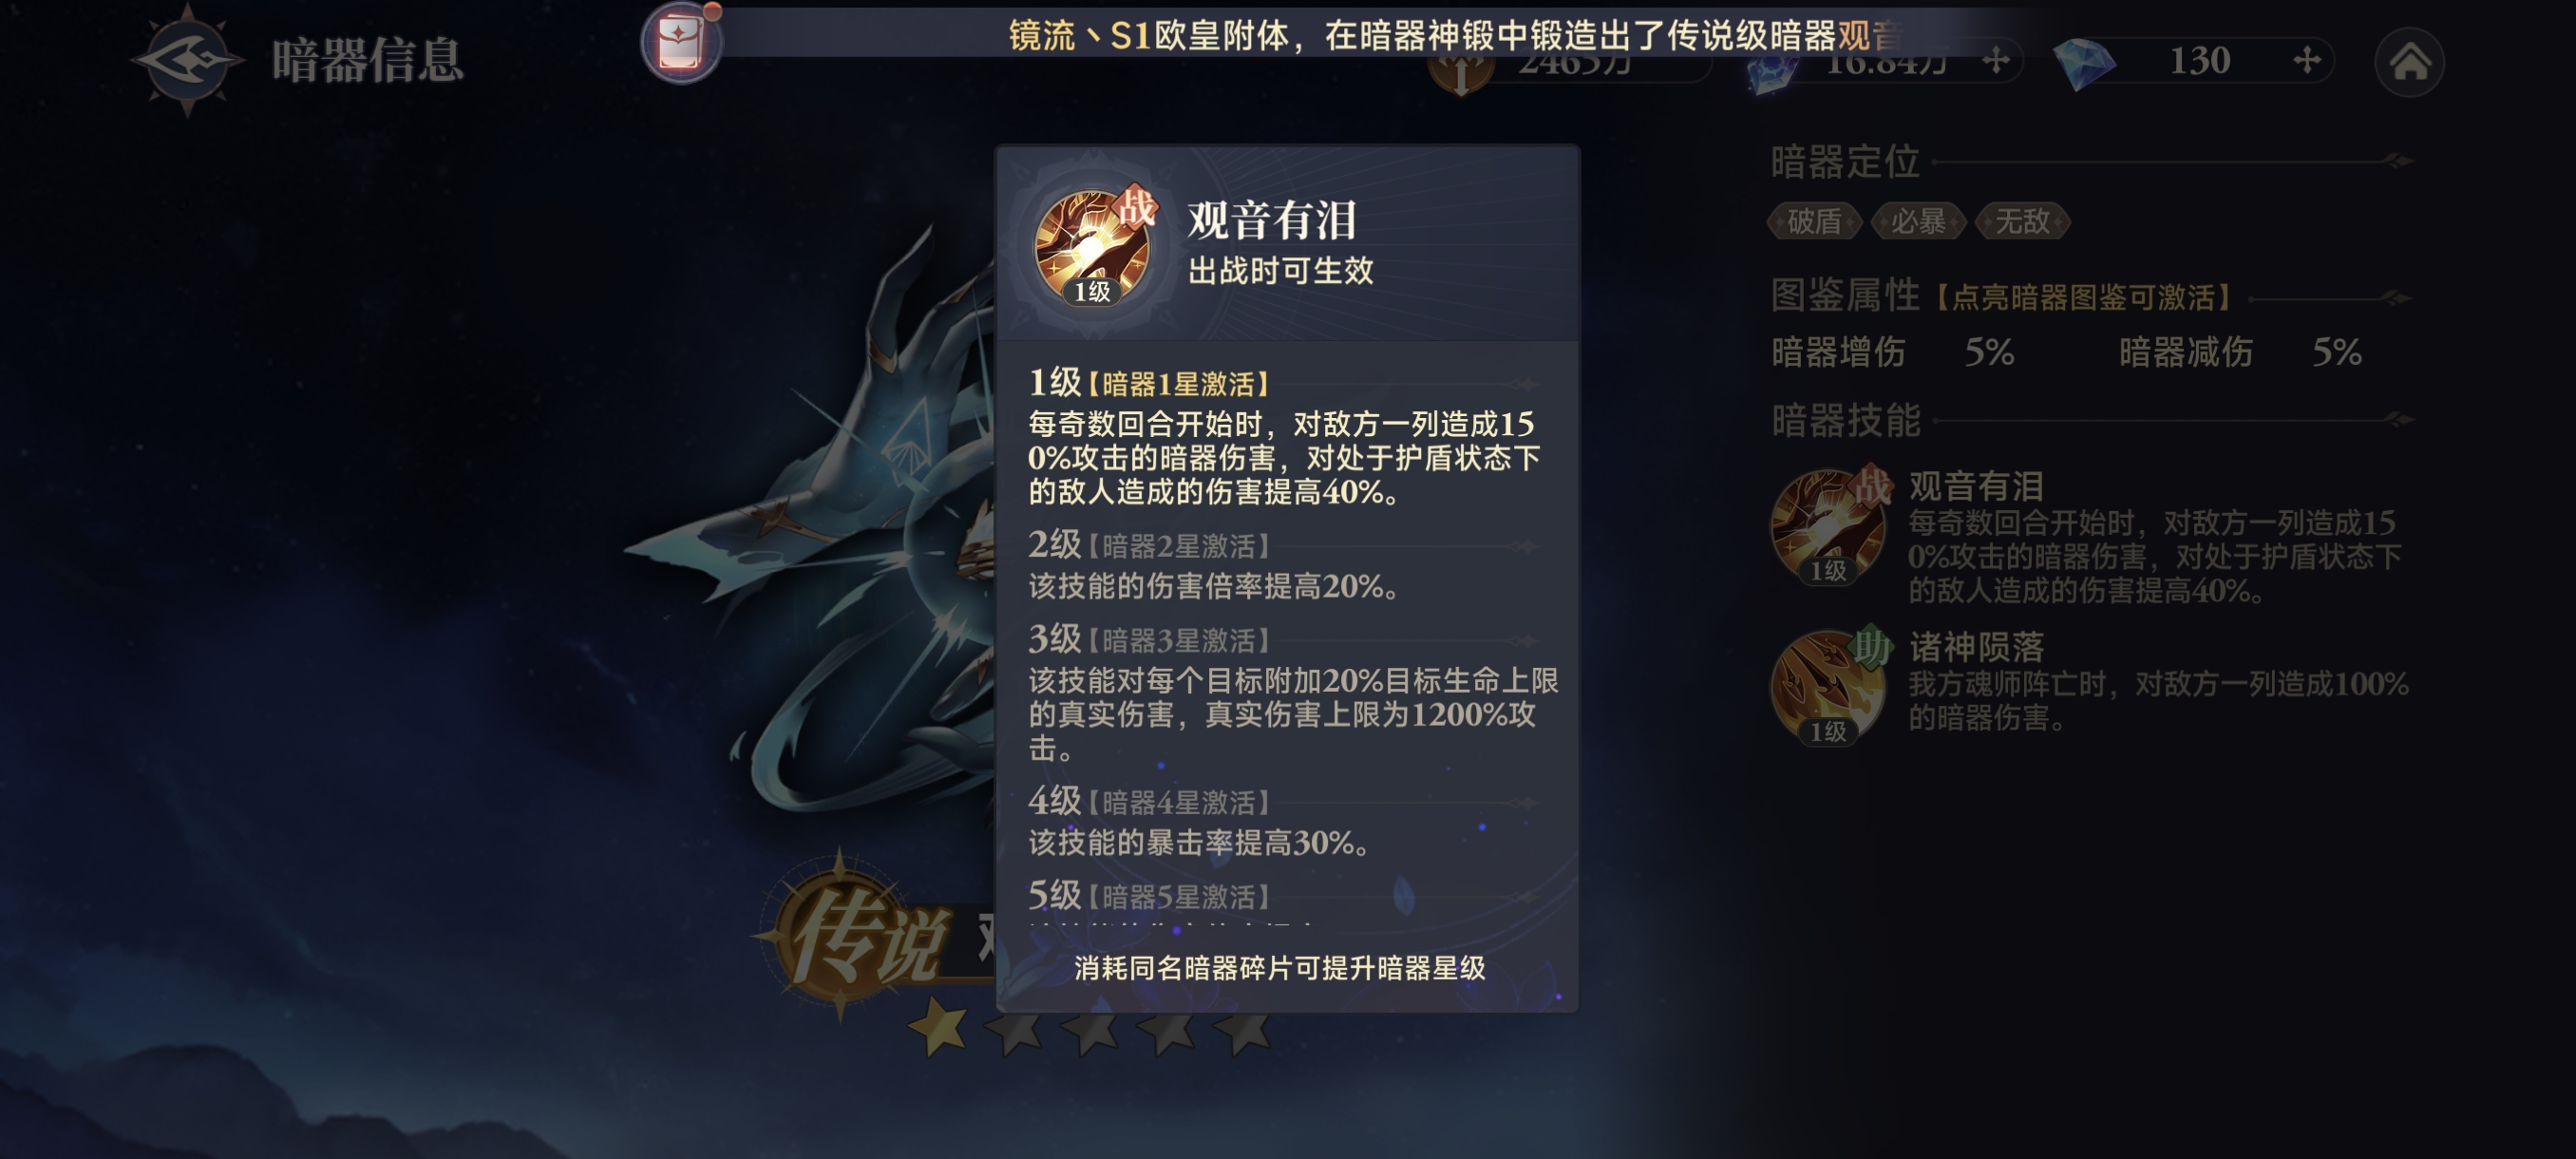Select the 无敌 tag

pos(2022,221)
